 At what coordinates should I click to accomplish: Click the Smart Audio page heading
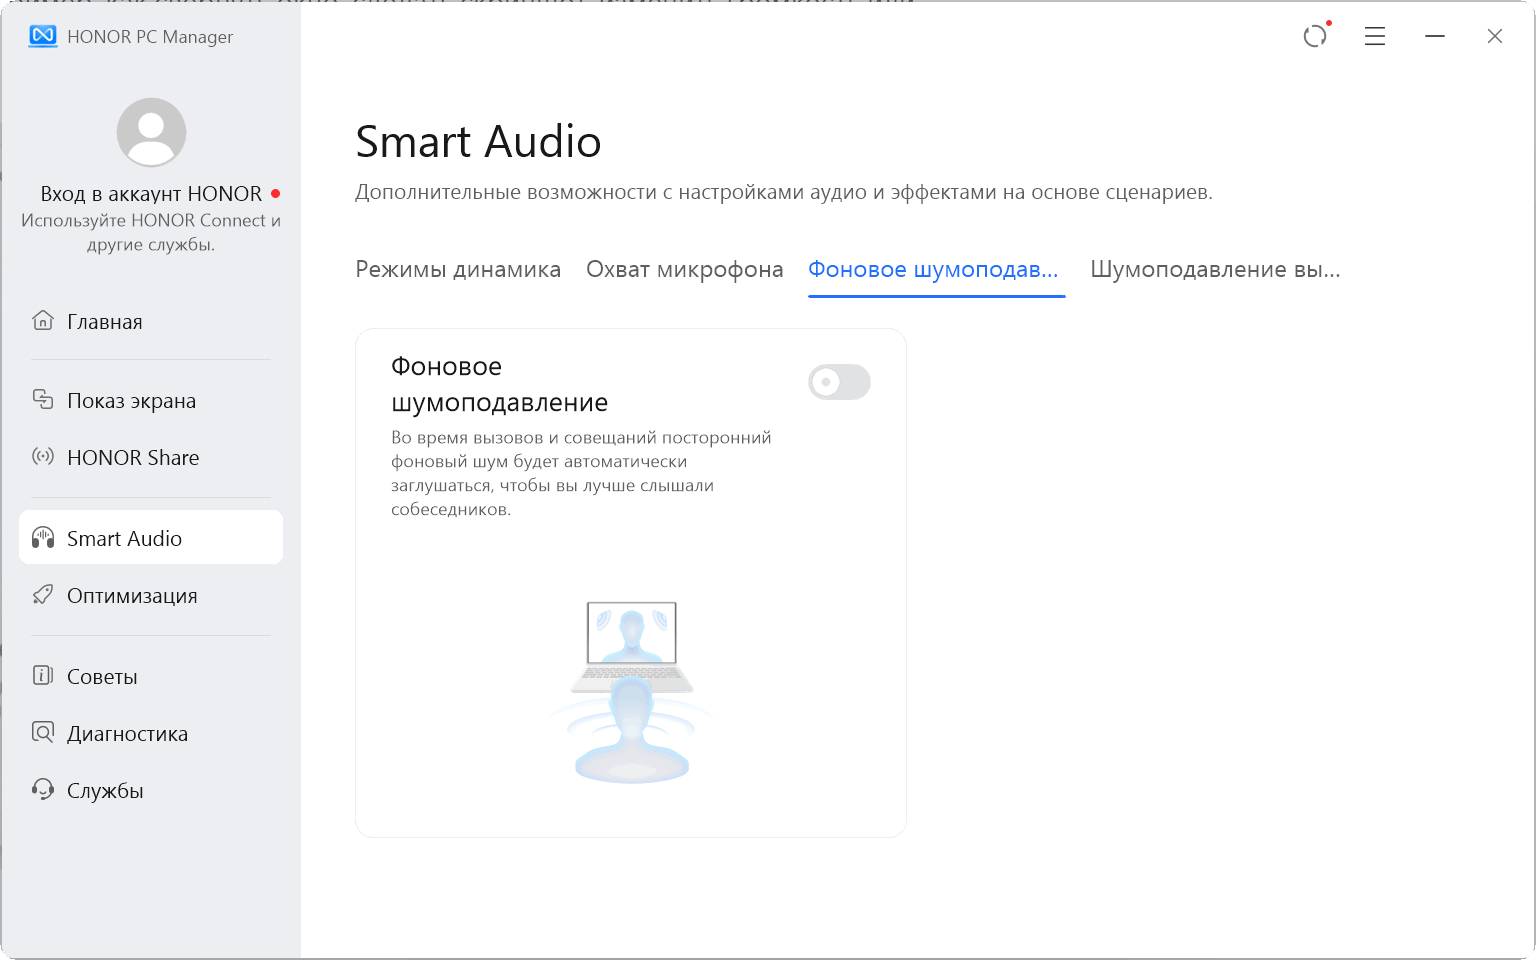point(478,142)
